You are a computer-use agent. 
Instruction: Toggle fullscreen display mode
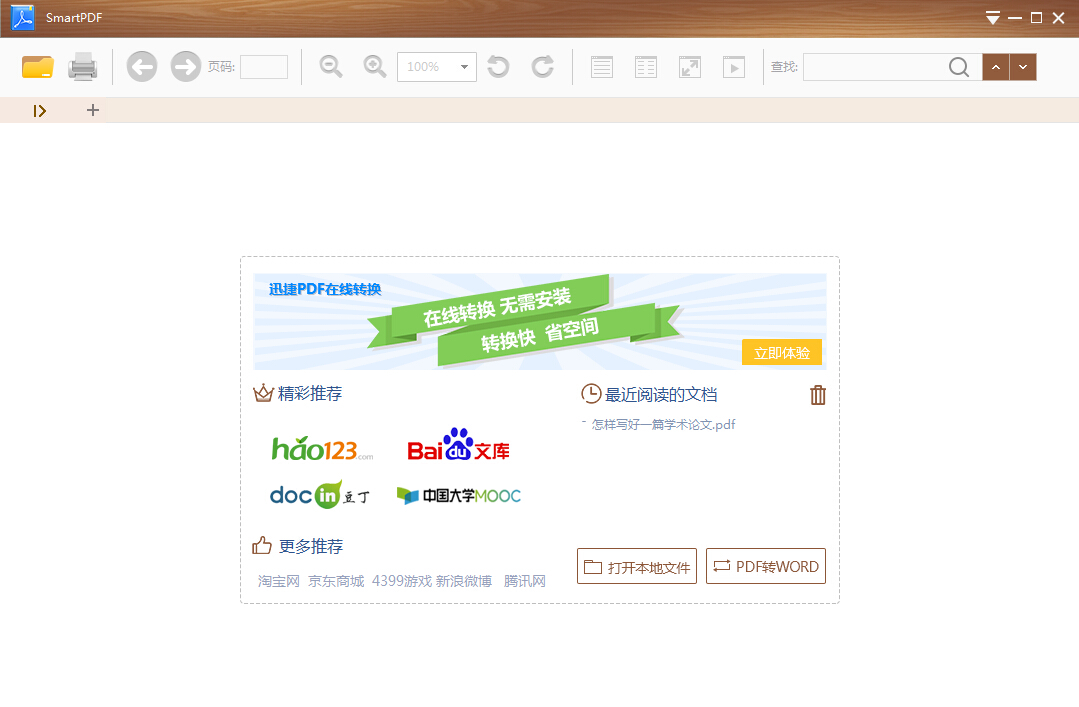[x=690, y=67]
